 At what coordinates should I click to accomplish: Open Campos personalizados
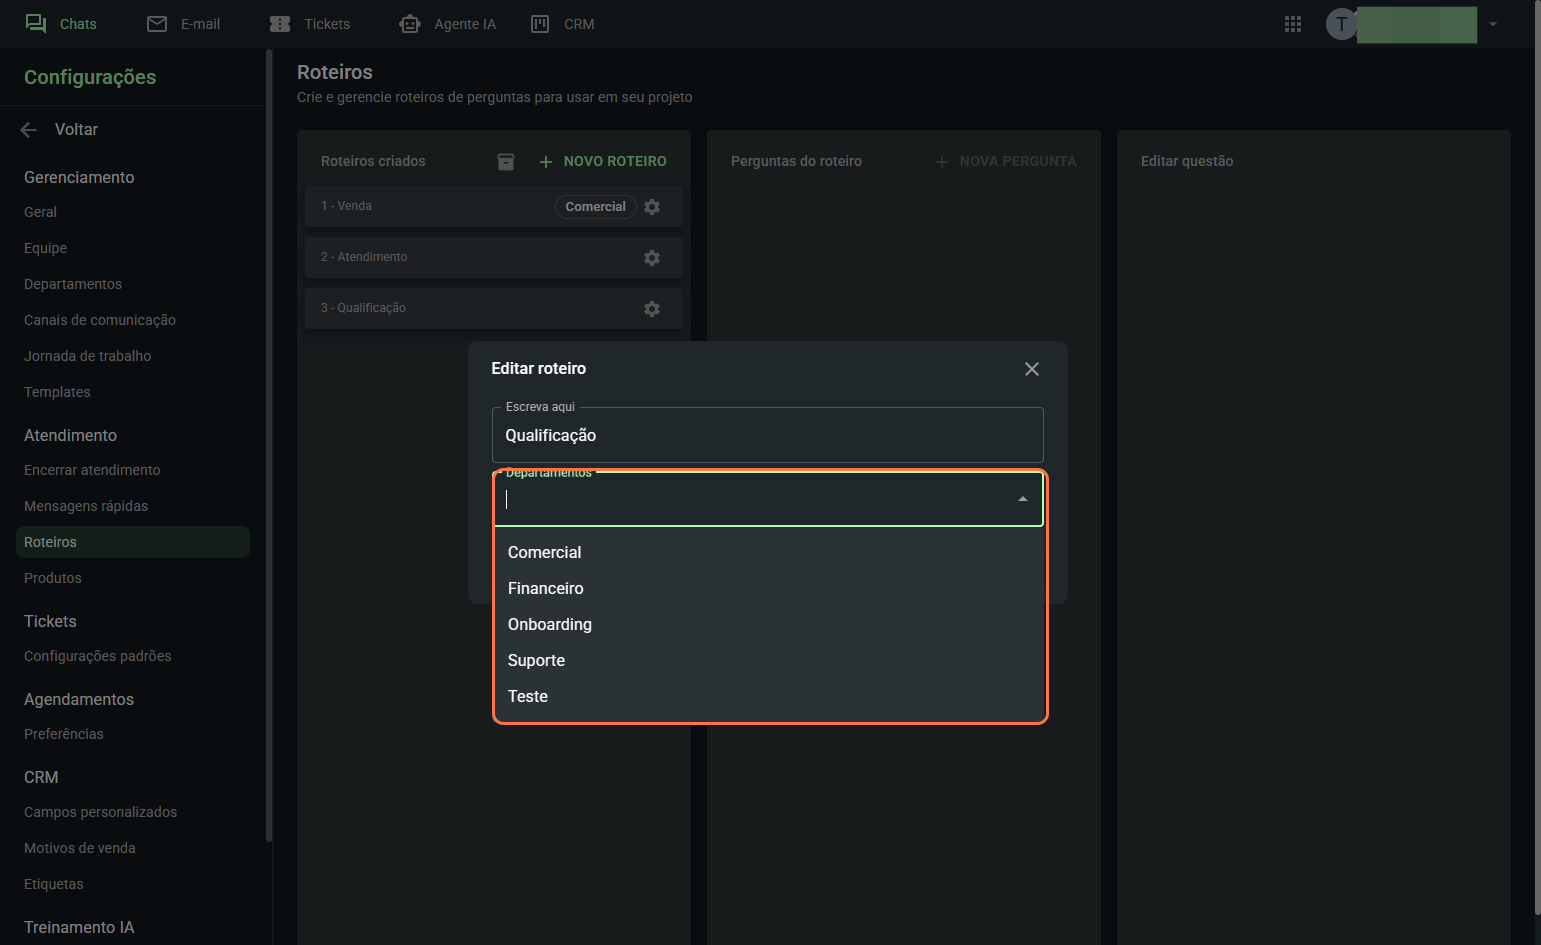(101, 812)
